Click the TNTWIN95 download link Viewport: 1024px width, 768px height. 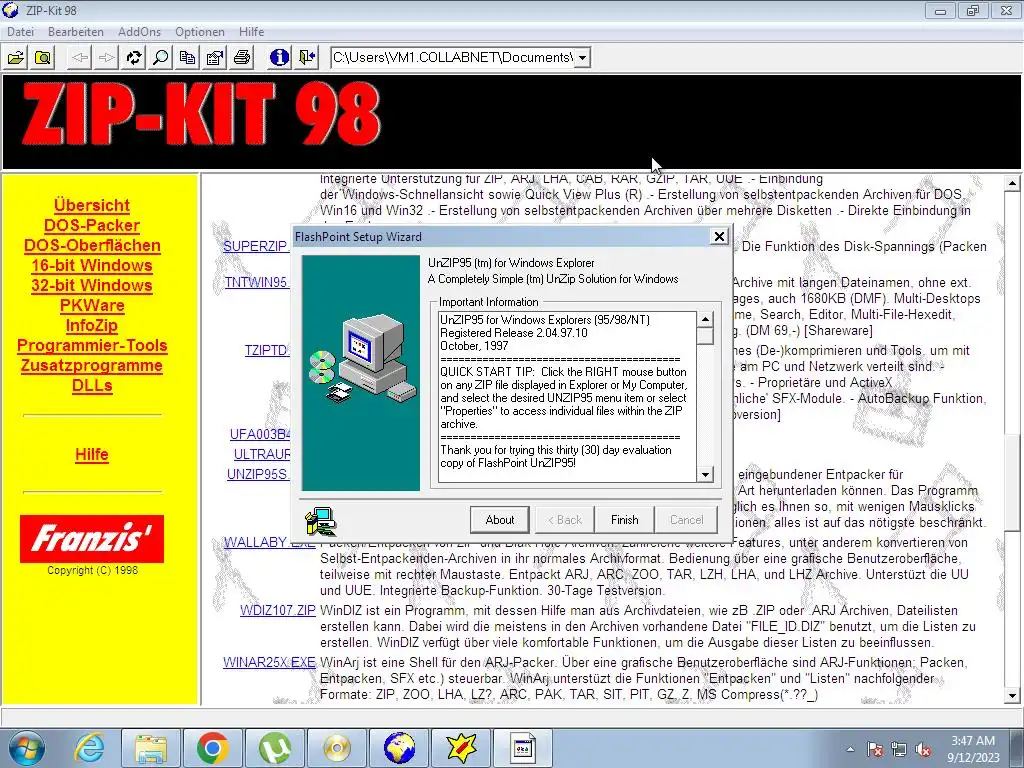coord(257,282)
